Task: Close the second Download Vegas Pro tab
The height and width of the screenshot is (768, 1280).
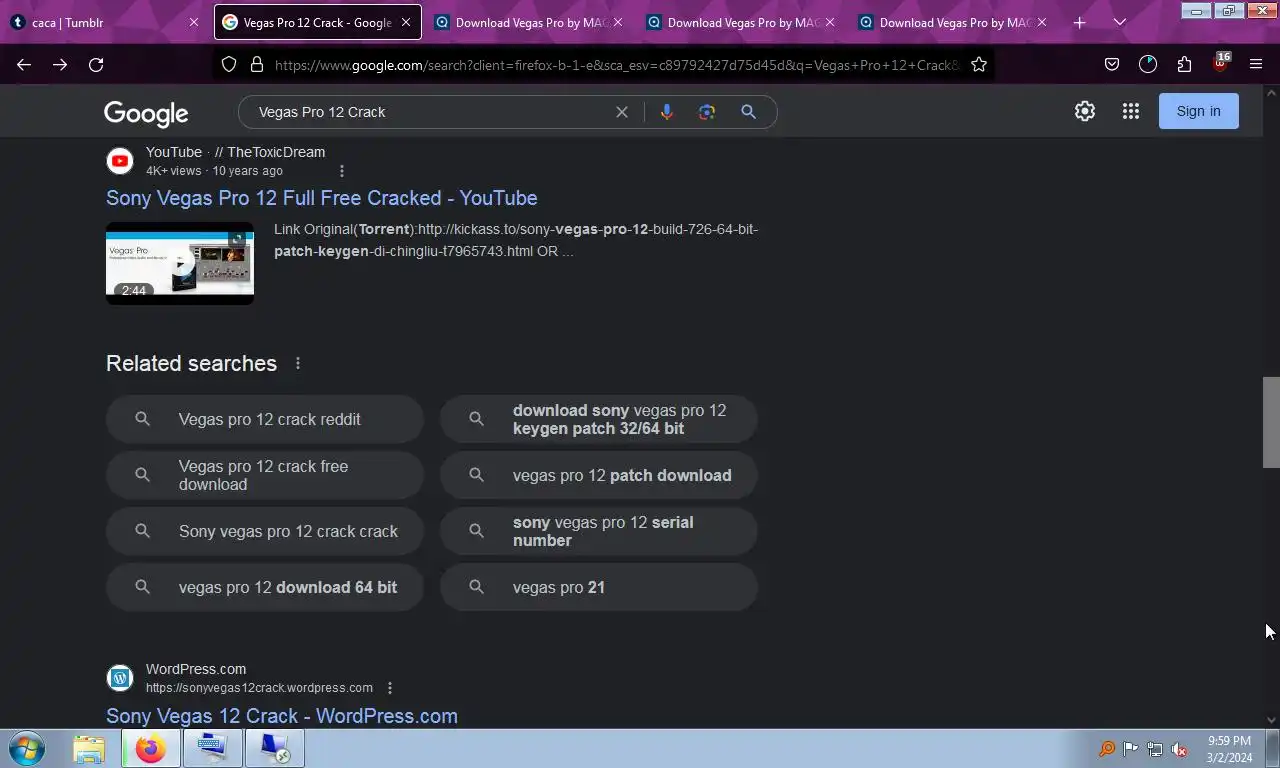Action: [830, 22]
